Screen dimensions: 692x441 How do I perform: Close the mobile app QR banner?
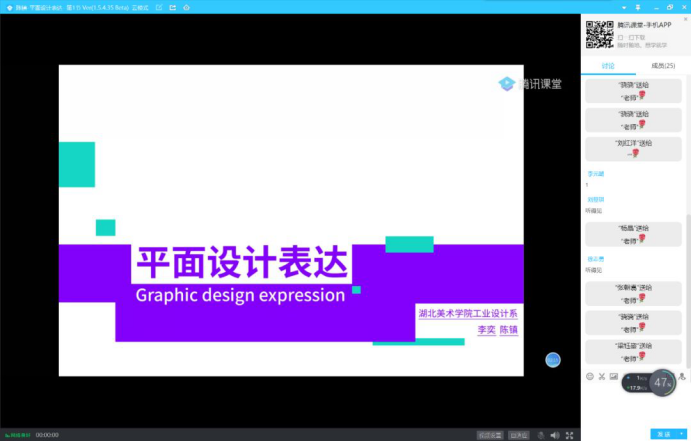(x=685, y=19)
